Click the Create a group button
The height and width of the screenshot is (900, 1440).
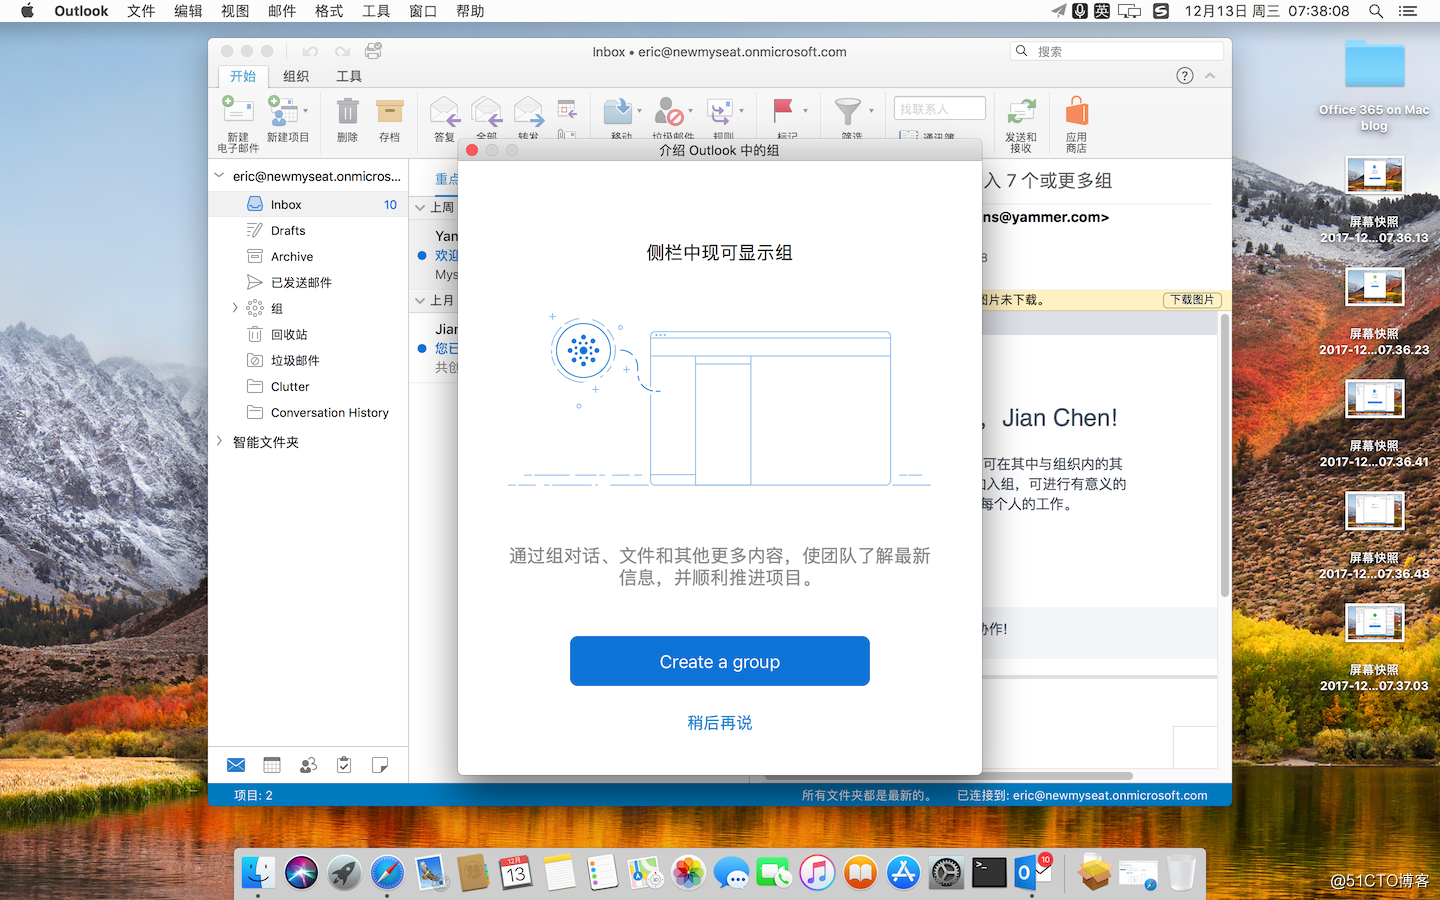click(720, 661)
